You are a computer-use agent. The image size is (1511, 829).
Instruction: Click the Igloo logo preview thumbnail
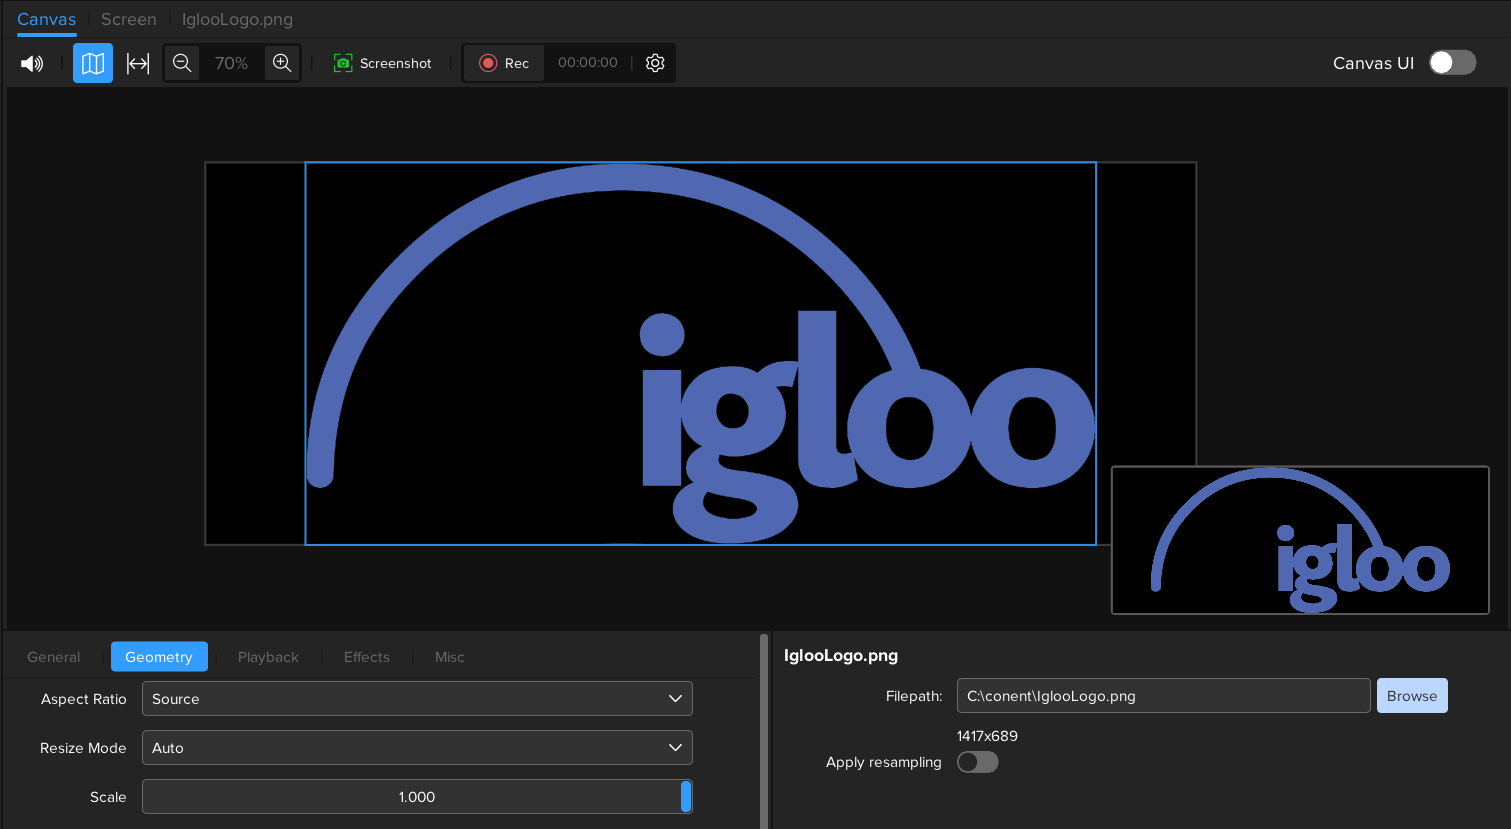tap(1300, 540)
